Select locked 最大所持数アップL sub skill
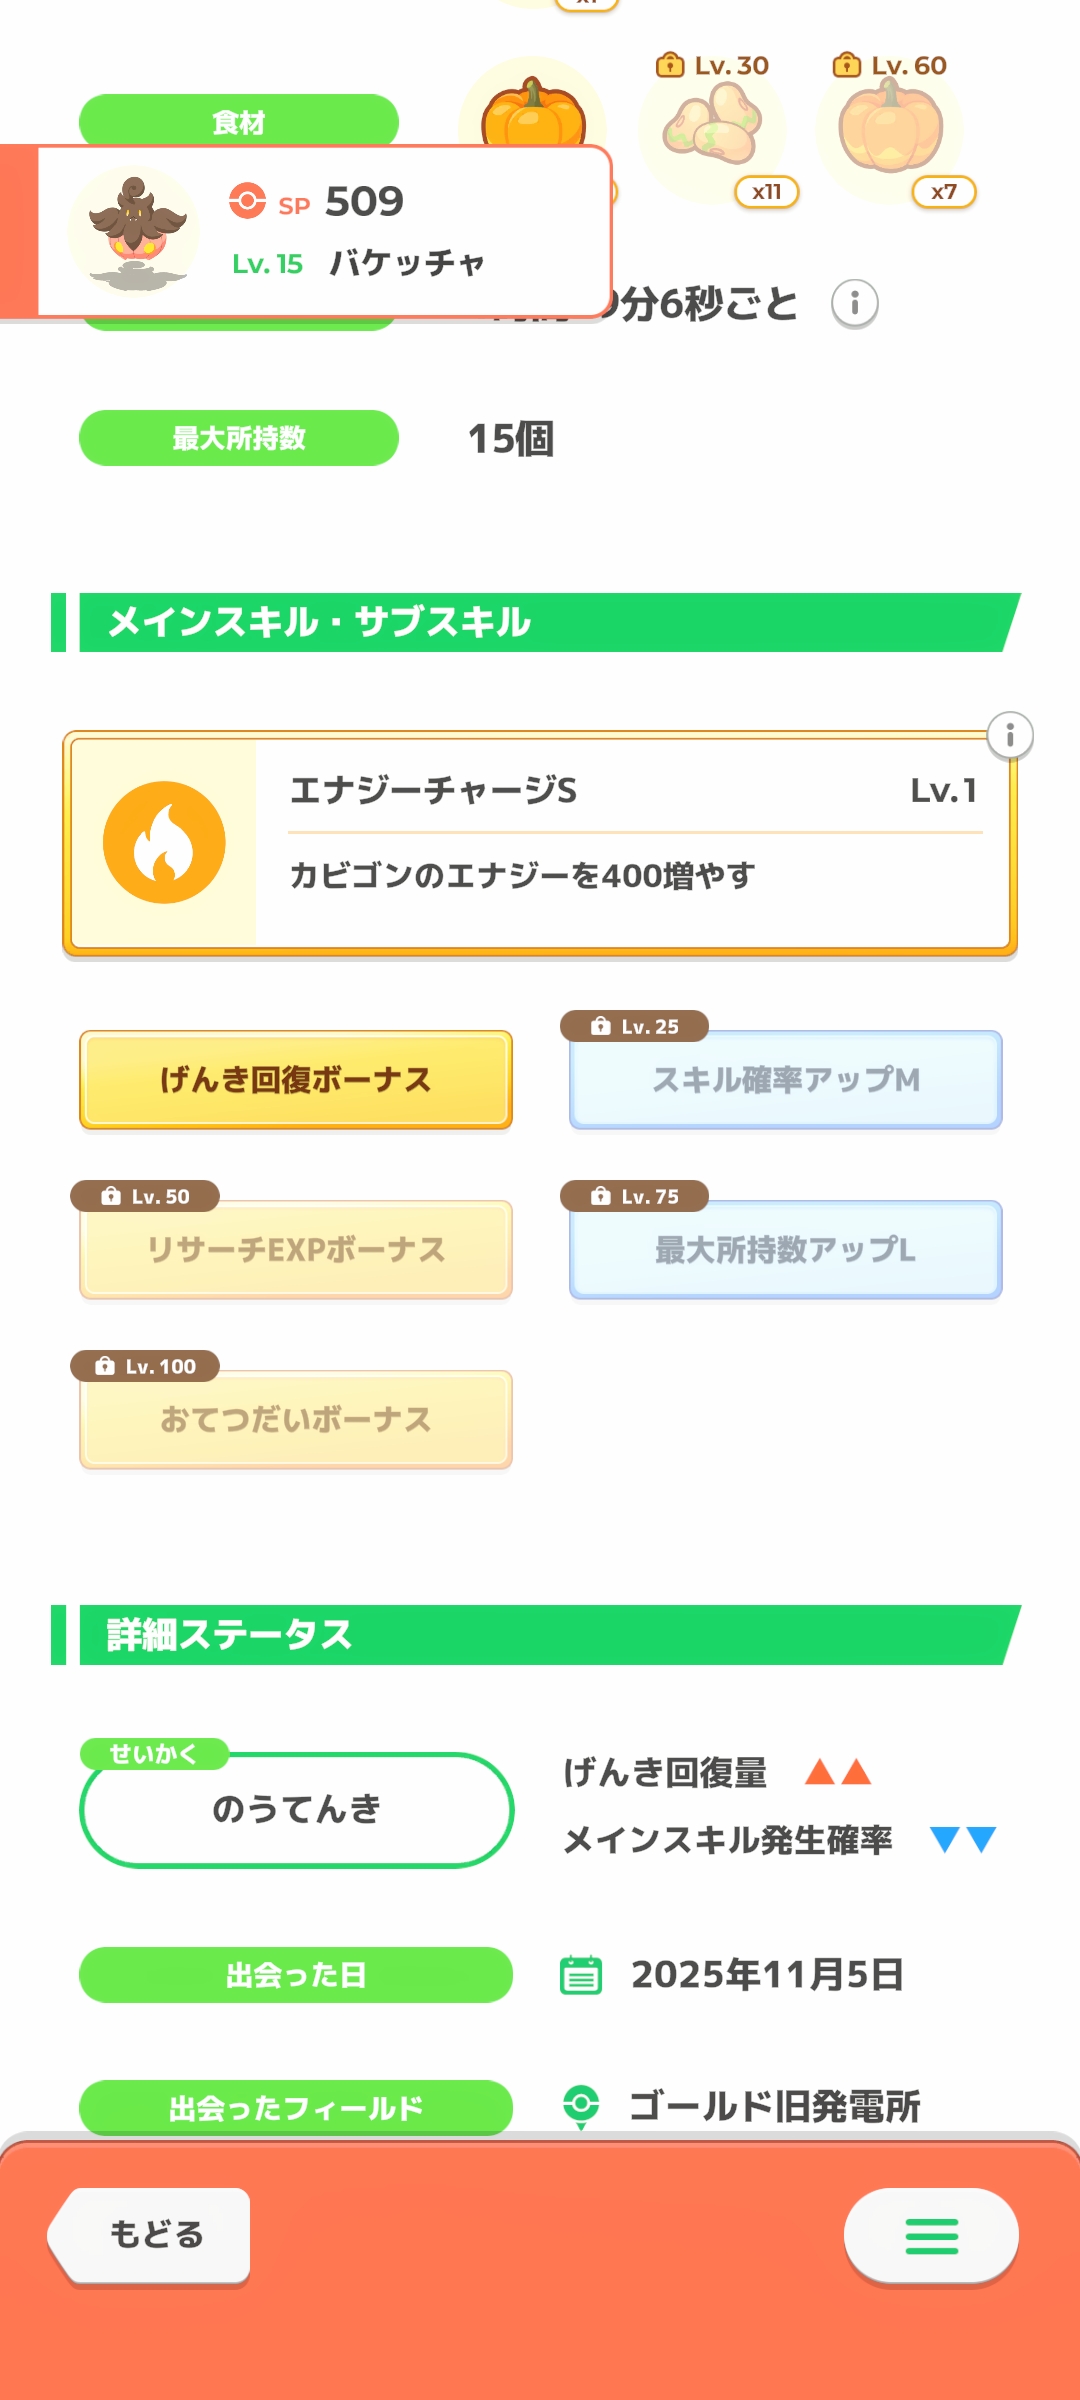This screenshot has height=2400, width=1080. 785,1250
